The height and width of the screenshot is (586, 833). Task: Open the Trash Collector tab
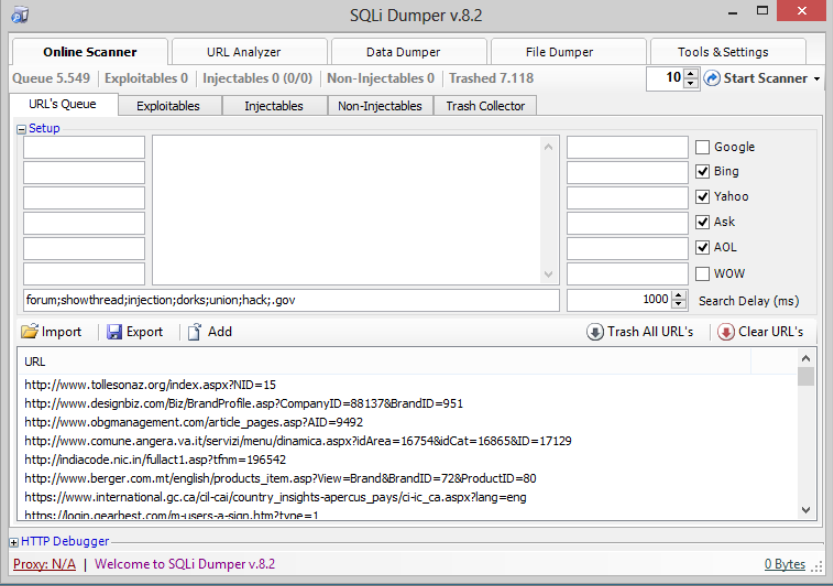(485, 106)
